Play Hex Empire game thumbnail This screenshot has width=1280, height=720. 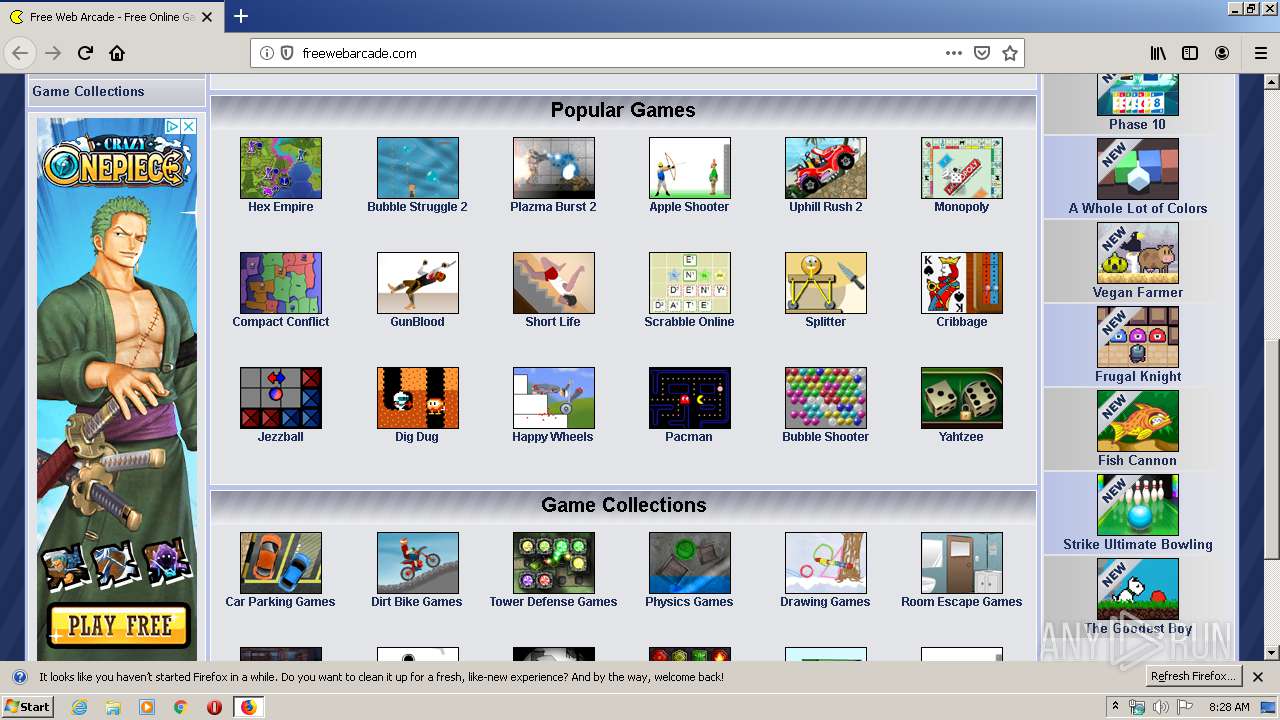coord(281,168)
